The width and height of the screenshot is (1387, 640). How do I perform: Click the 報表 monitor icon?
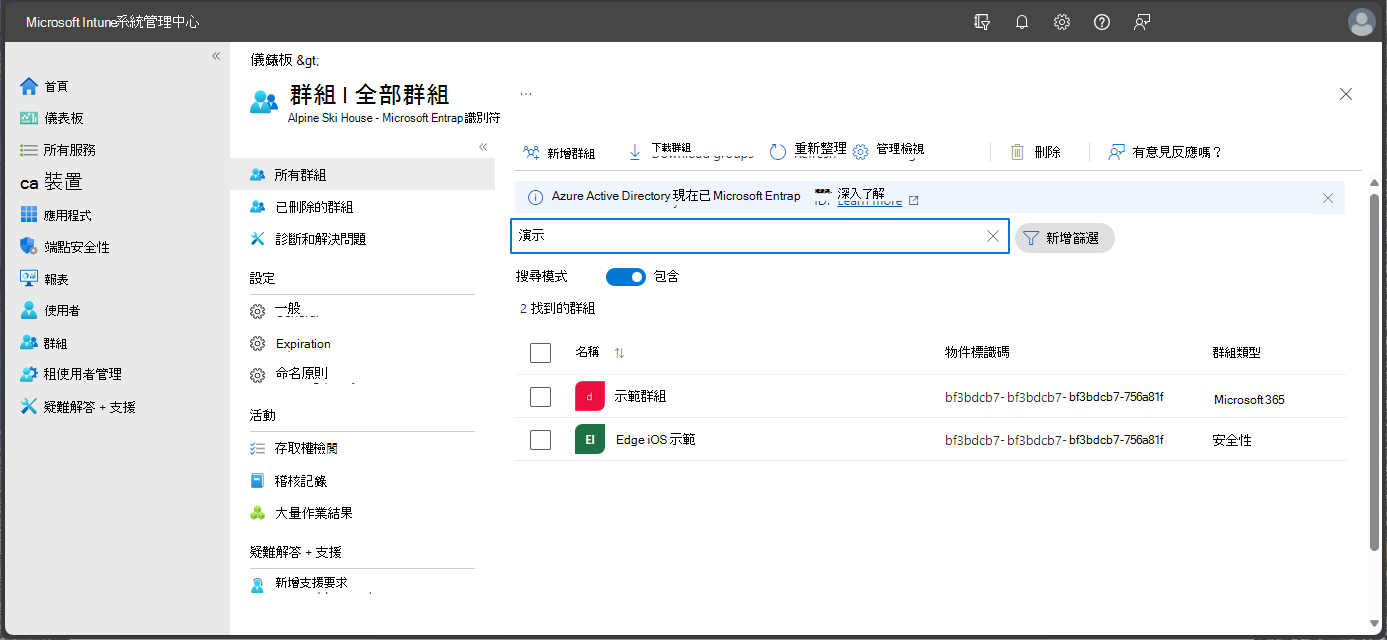click(x=29, y=279)
